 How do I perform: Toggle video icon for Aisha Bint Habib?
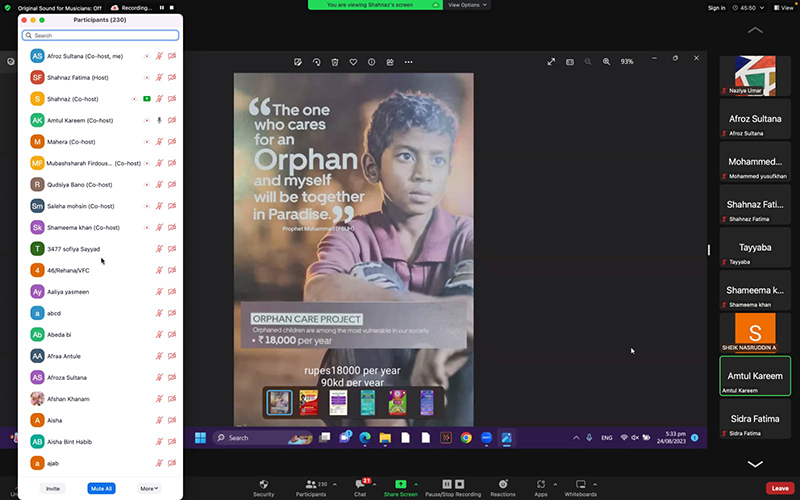[172, 442]
